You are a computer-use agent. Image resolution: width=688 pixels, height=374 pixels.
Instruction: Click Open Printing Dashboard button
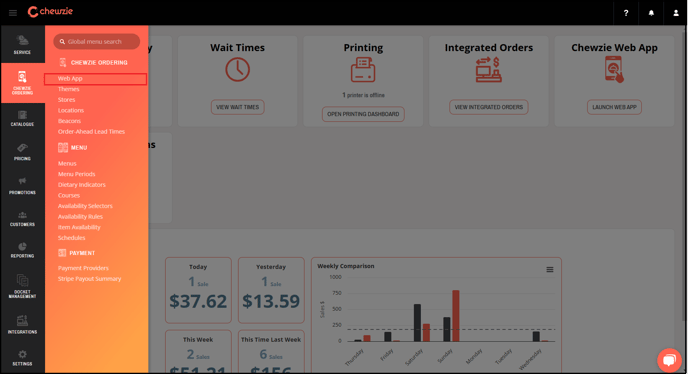(x=363, y=114)
